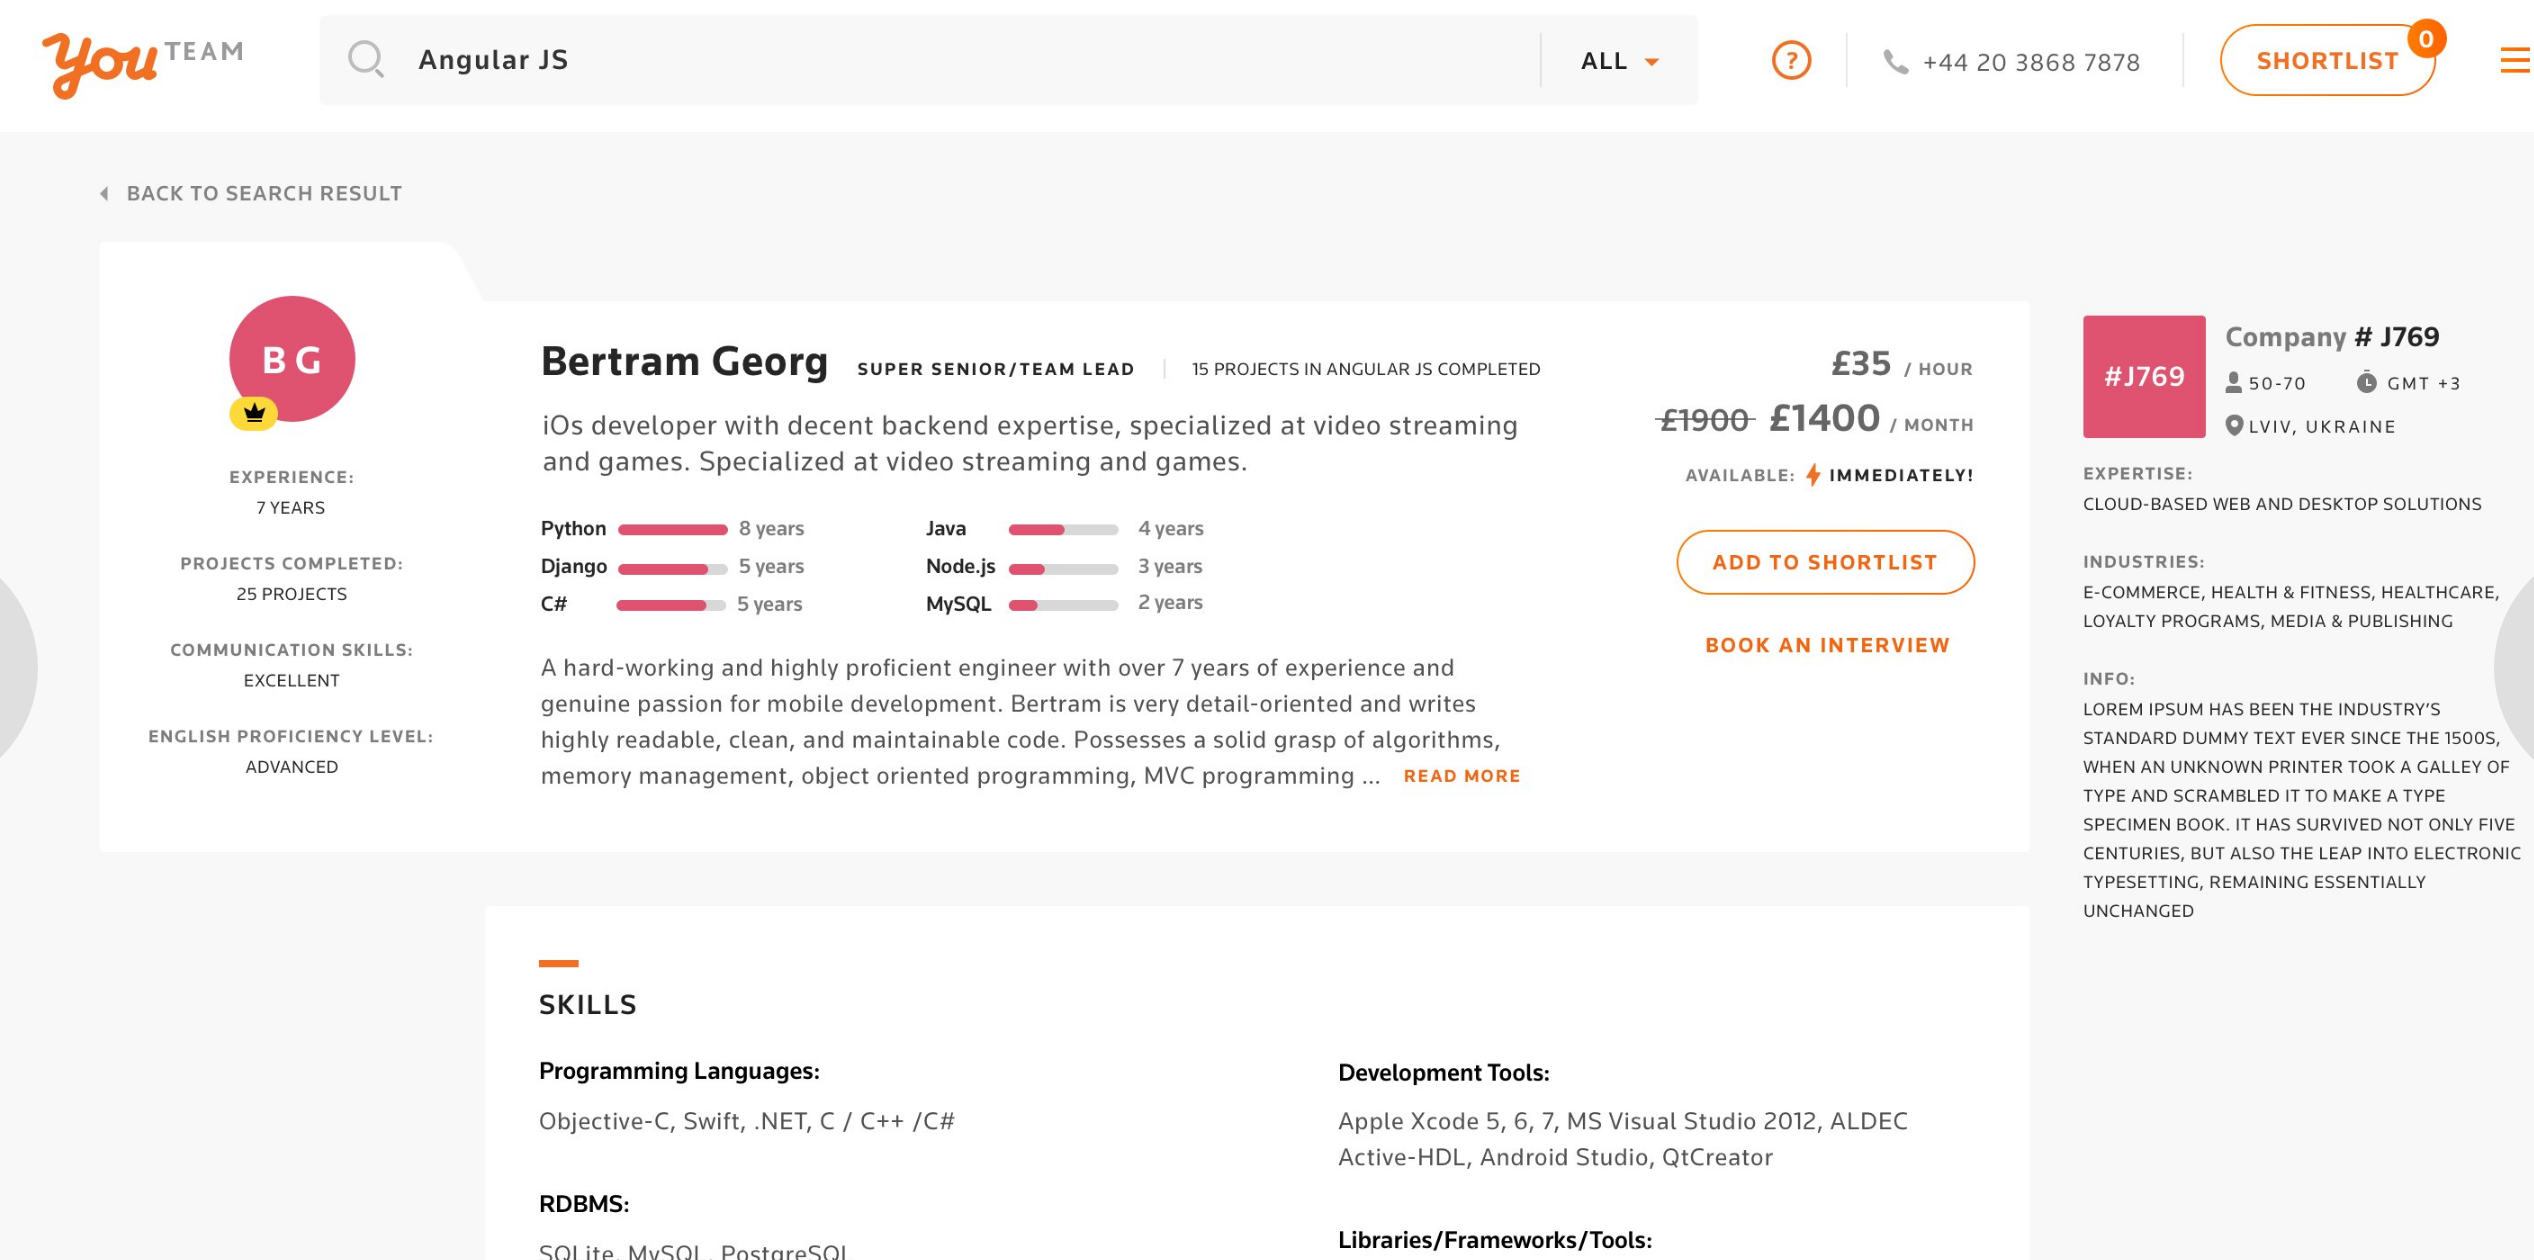Click the Super Senior/Team Lead label

click(996, 369)
